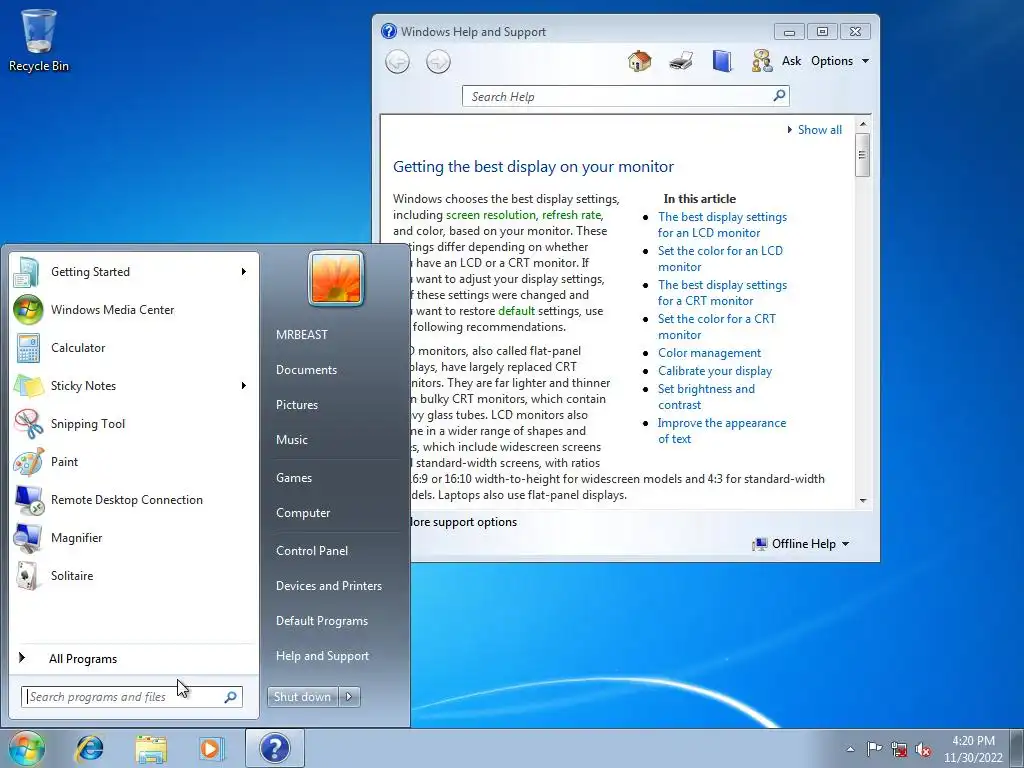This screenshot has width=1024, height=768.
Task: Click the user account flower picture
Action: [336, 278]
